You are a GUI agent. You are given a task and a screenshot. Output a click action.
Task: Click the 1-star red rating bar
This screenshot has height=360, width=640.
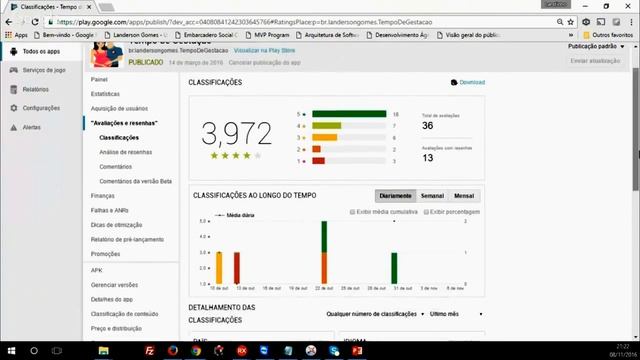point(318,161)
